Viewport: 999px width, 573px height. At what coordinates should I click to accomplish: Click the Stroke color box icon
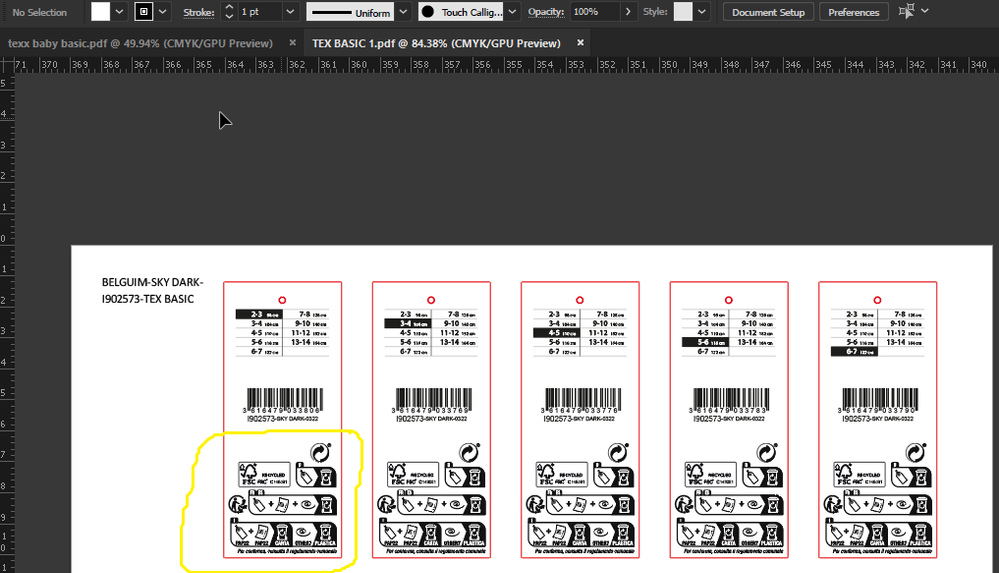pyautogui.click(x=144, y=11)
